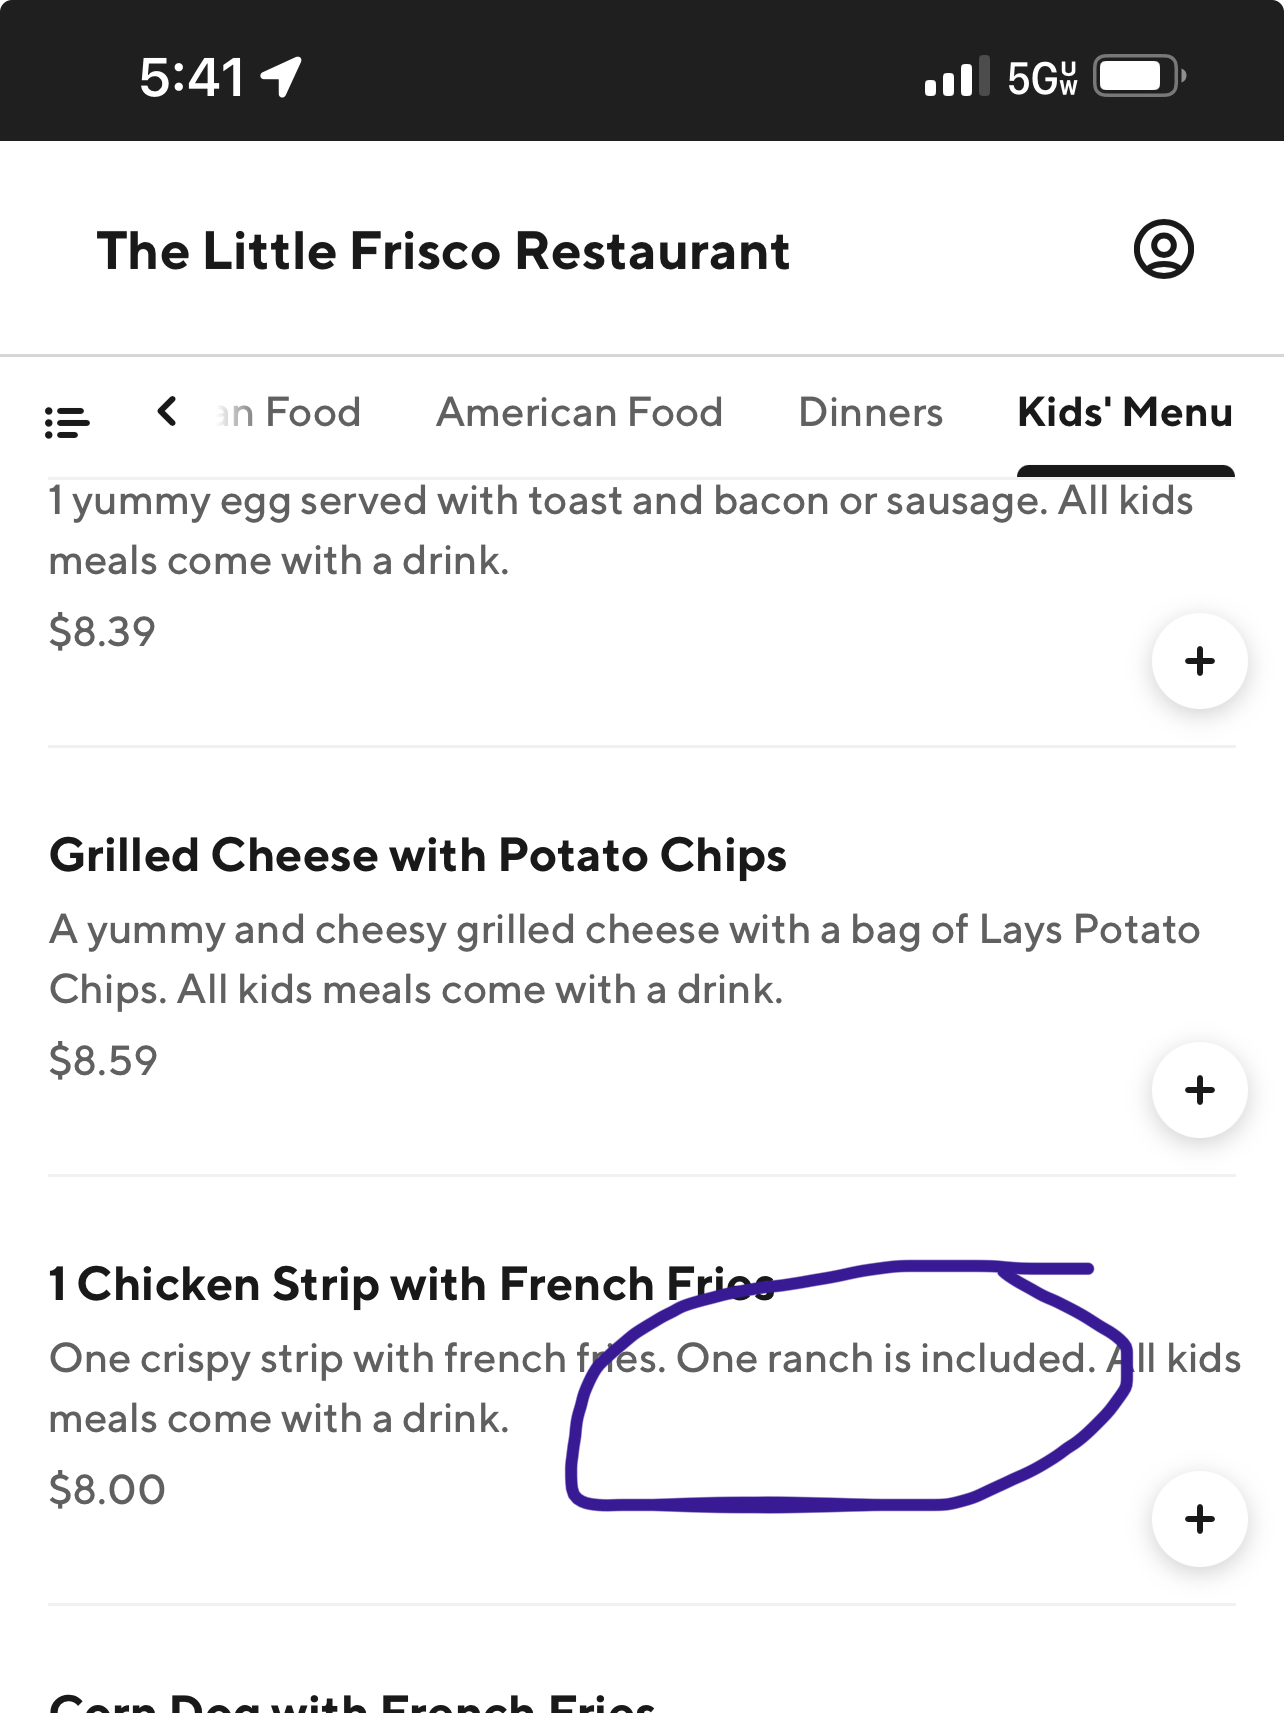Tap the location arrow in status bar
Image resolution: width=1284 pixels, height=1713 pixels.
[x=281, y=77]
